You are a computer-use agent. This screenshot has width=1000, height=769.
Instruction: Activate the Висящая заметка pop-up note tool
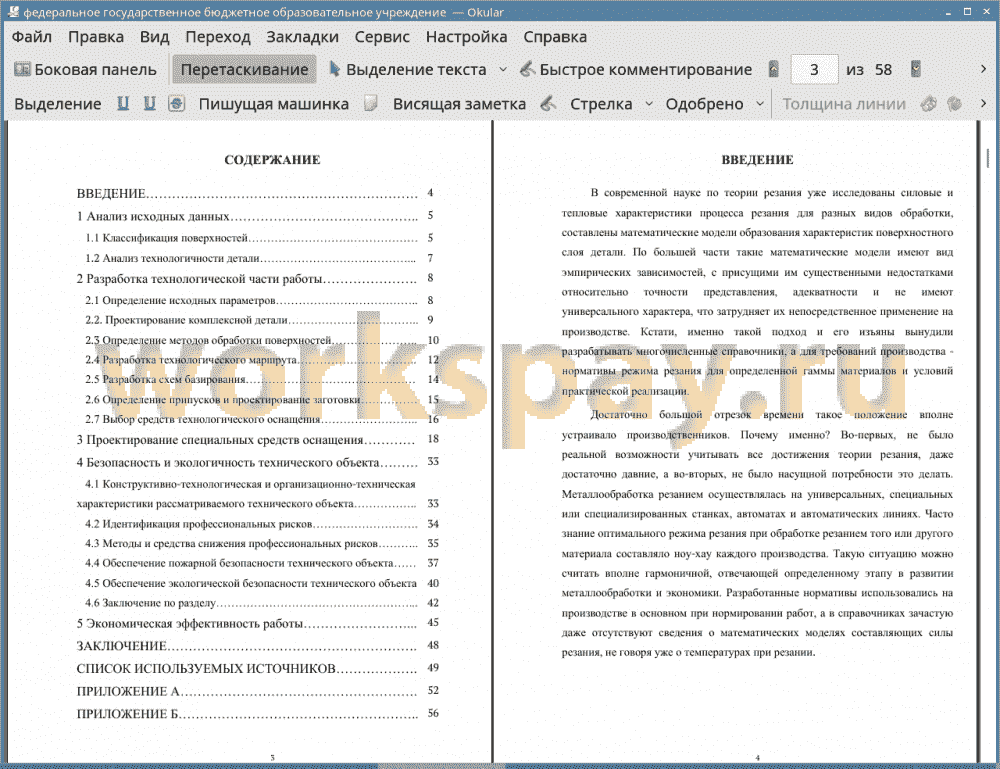[459, 104]
